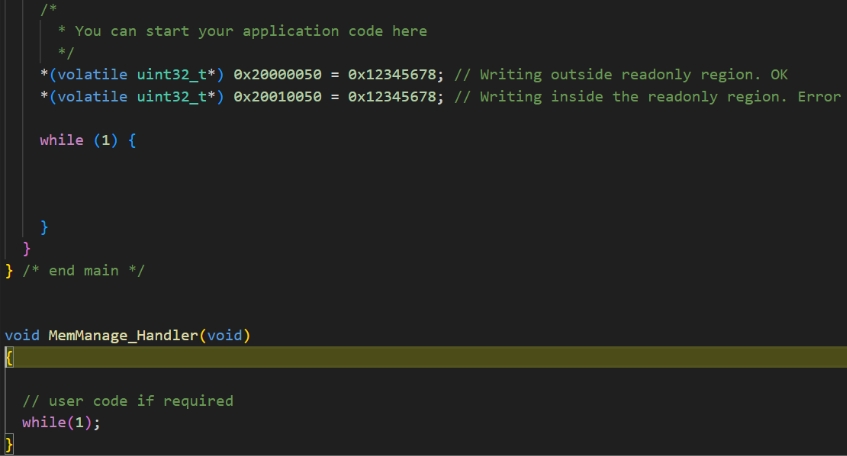Click the pink closing brace below the loop
The image size is (847, 456).
pyautogui.click(x=27, y=248)
